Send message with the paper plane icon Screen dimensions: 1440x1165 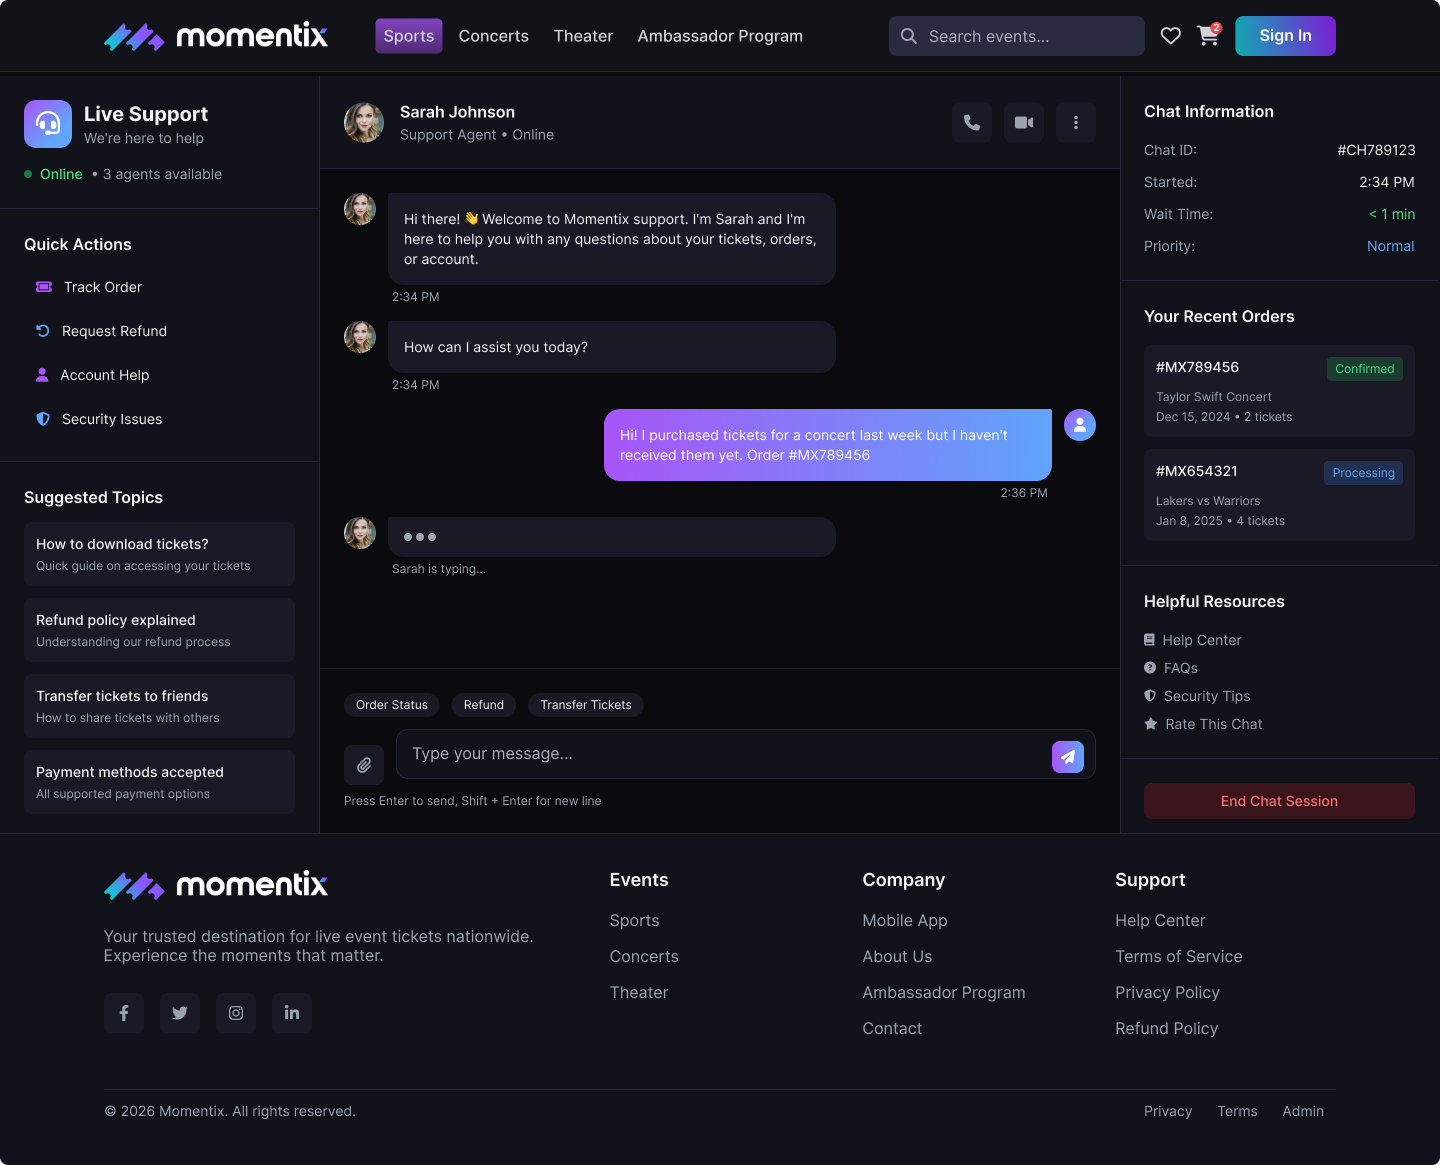[1068, 757]
